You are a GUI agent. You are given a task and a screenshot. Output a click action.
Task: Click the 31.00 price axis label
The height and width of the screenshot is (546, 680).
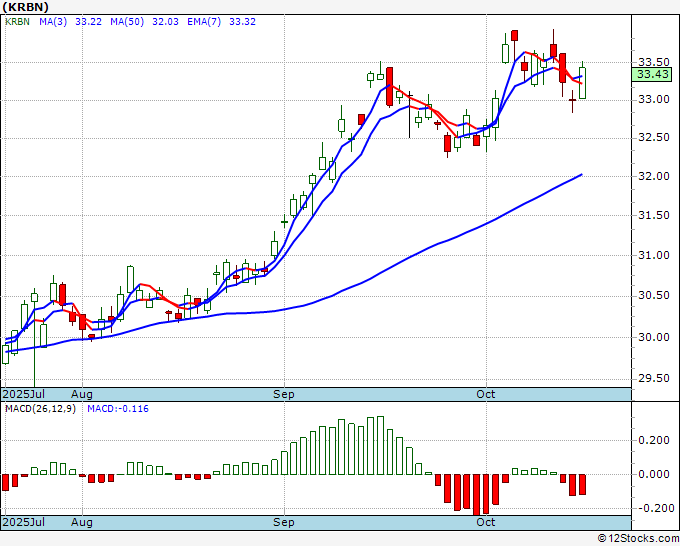pos(654,255)
